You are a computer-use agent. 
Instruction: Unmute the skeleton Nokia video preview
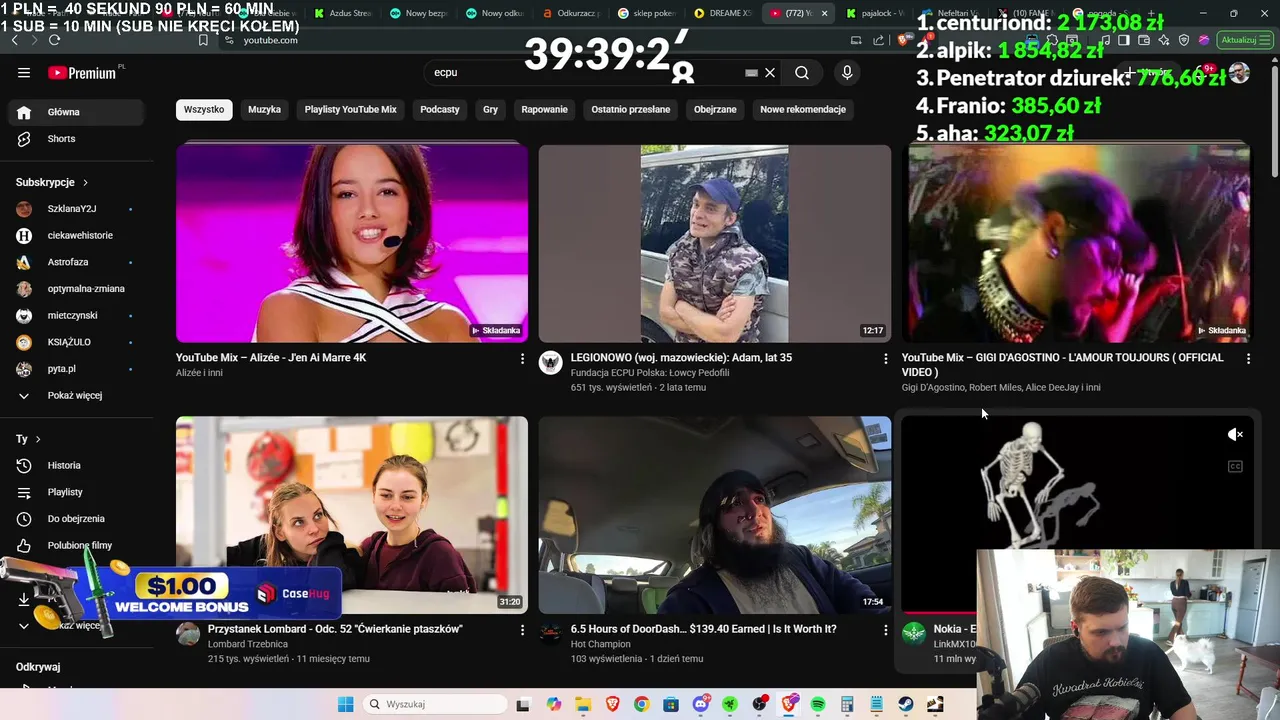[1235, 434]
